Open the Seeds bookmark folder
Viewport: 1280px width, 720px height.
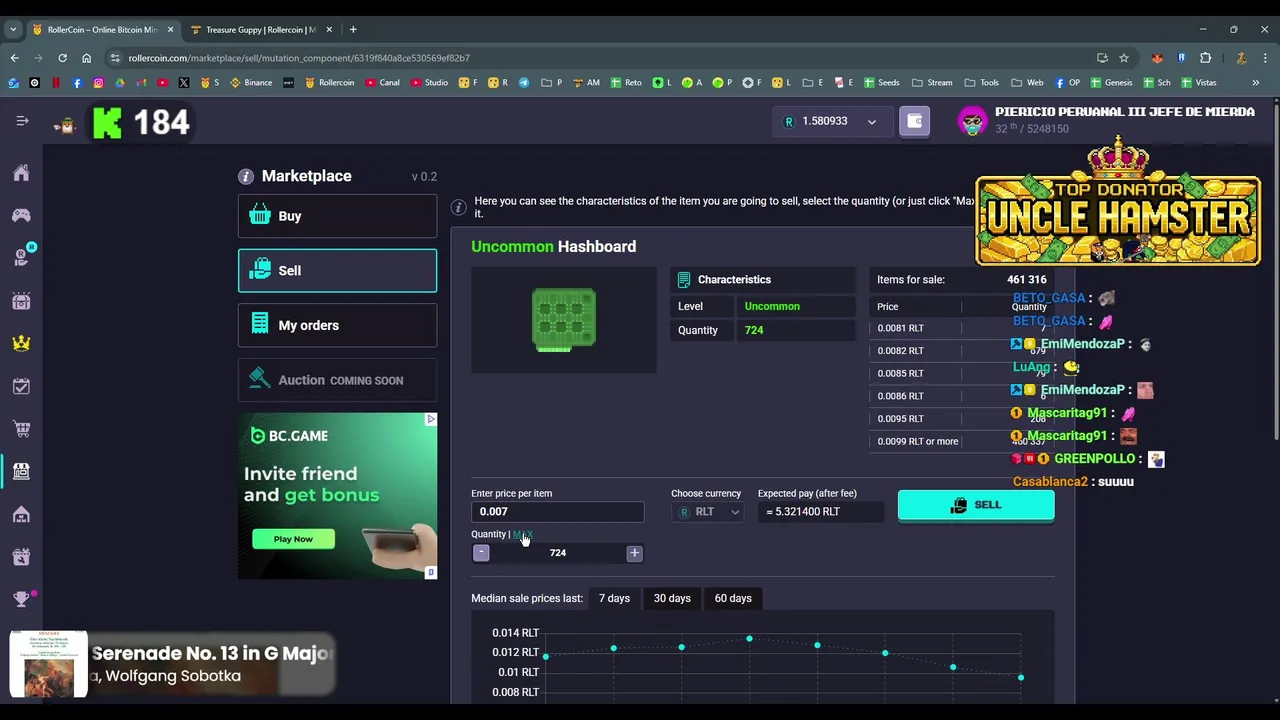882,83
